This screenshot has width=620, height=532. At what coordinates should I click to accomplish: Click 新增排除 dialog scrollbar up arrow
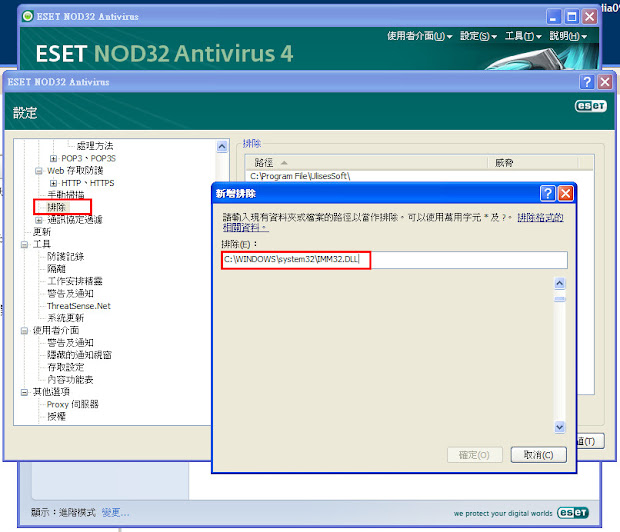click(x=560, y=283)
